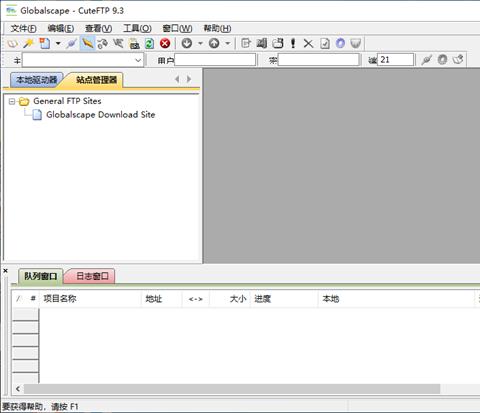Click the Download arrow icon
The width and height of the screenshot is (480, 413).
(x=187, y=43)
